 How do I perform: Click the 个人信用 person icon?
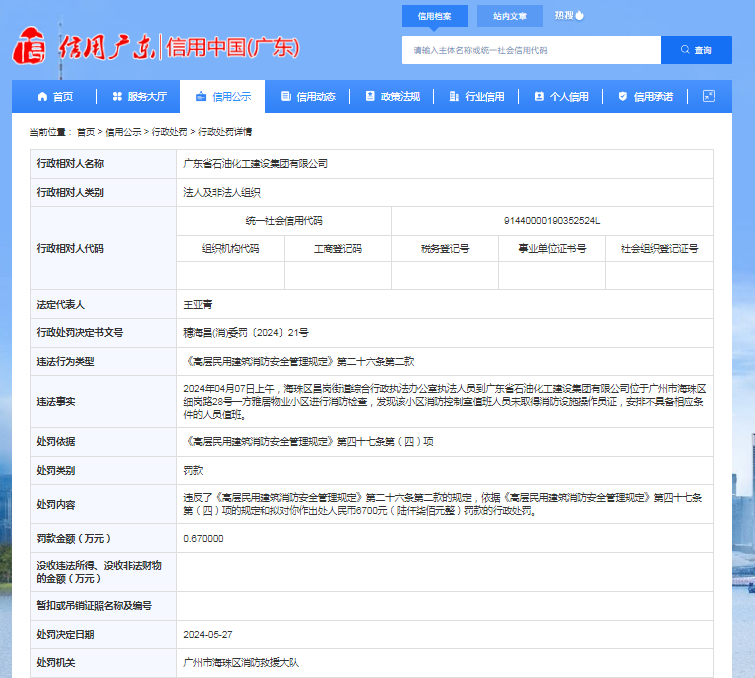(539, 96)
